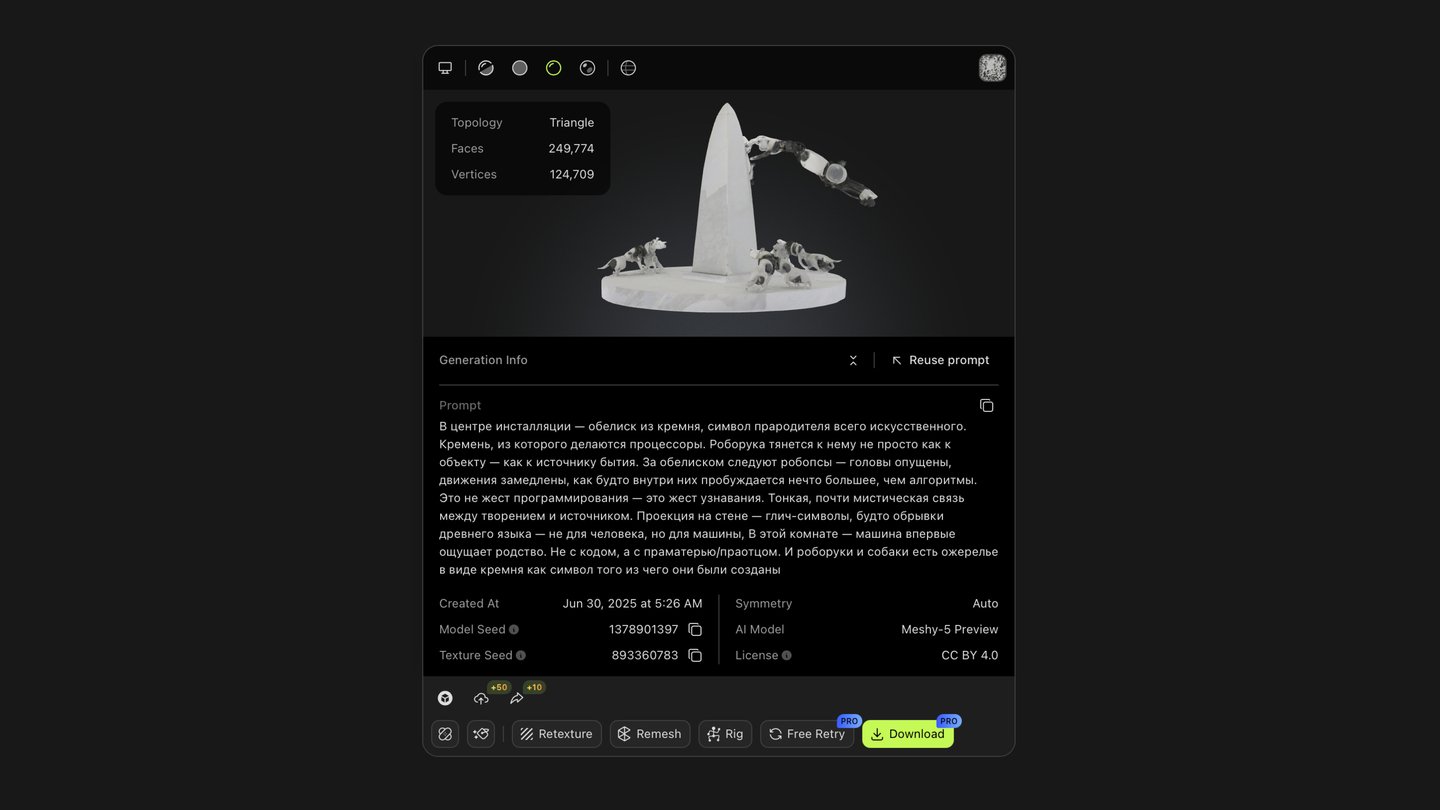This screenshot has width=1440, height=810.
Task: Click the Free Retry button
Action: coord(807,734)
